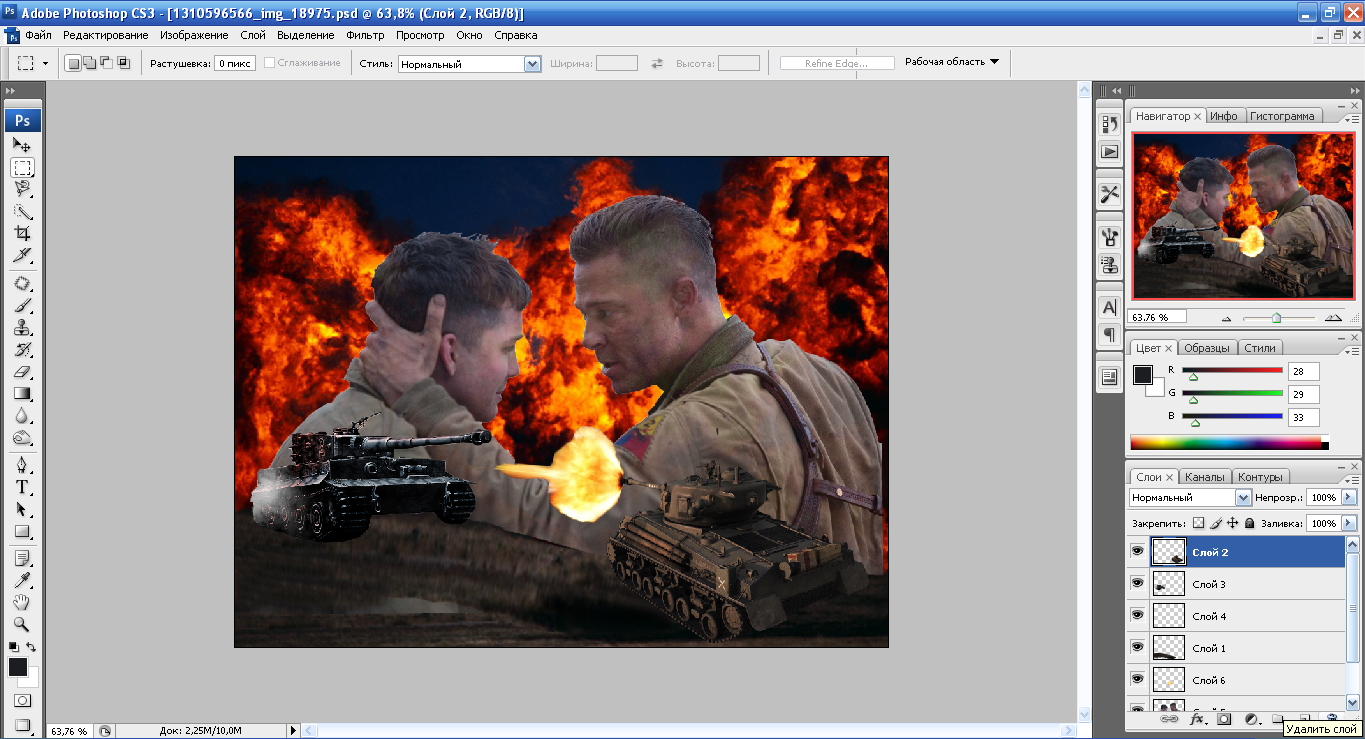The image size is (1365, 739).
Task: Select the Pen tool
Action: point(22,466)
